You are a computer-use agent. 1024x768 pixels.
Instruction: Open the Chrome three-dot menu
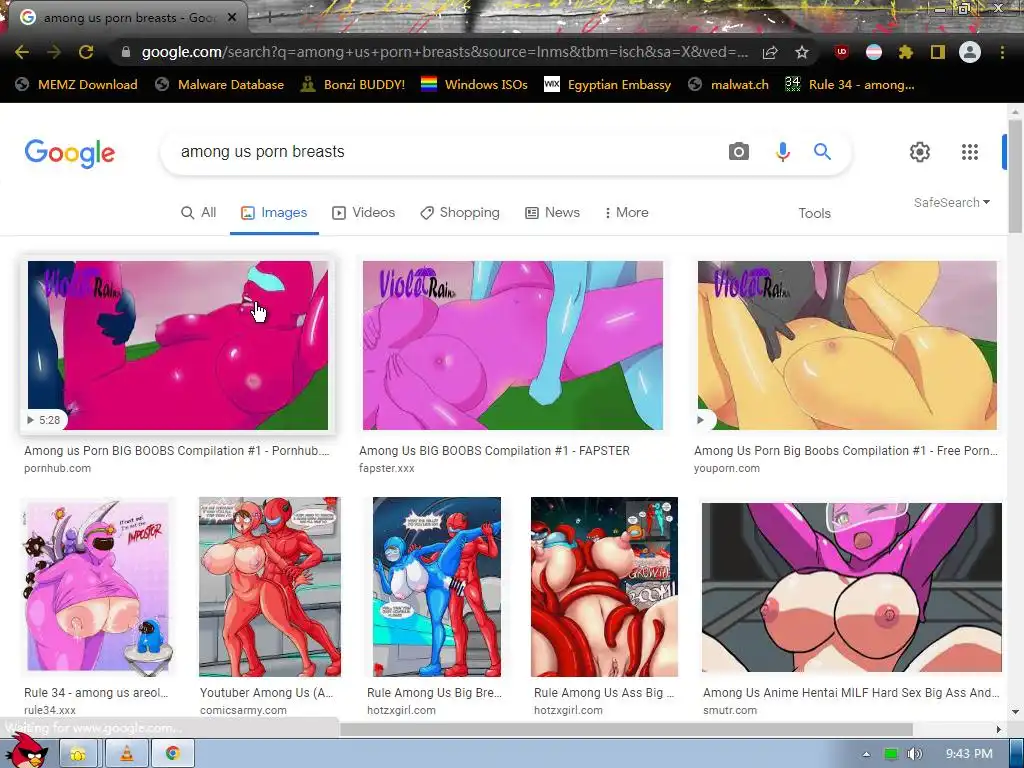(1002, 52)
